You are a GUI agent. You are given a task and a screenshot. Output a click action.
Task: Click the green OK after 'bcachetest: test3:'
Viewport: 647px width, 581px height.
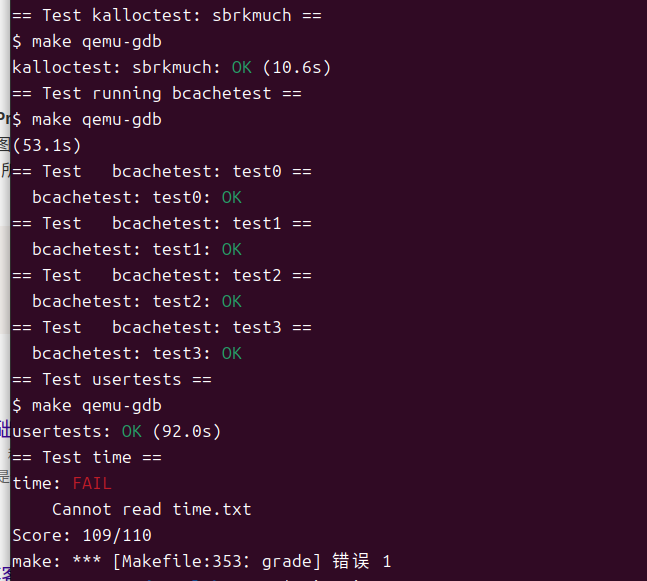[231, 353]
